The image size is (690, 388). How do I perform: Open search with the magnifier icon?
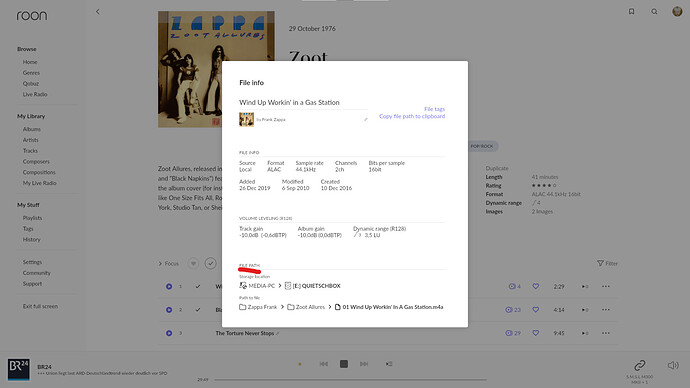654,11
